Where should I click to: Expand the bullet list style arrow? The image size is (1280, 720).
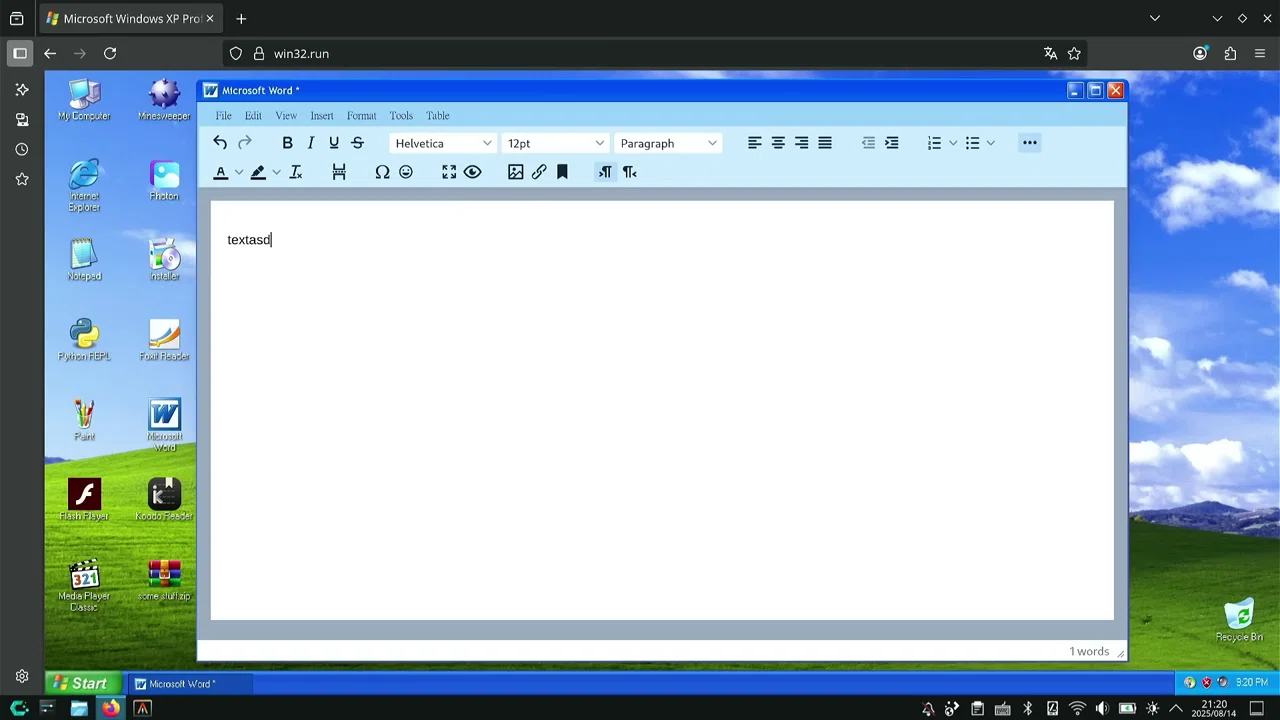tap(991, 143)
